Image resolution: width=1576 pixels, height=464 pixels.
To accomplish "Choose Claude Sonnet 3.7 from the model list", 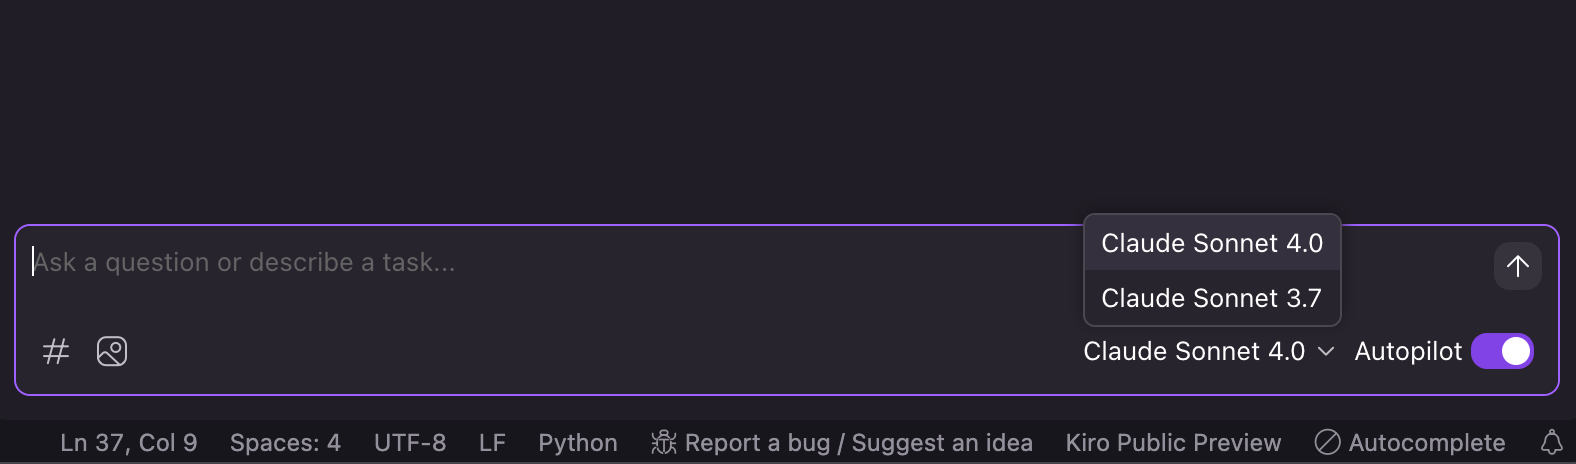I will 1212,298.
